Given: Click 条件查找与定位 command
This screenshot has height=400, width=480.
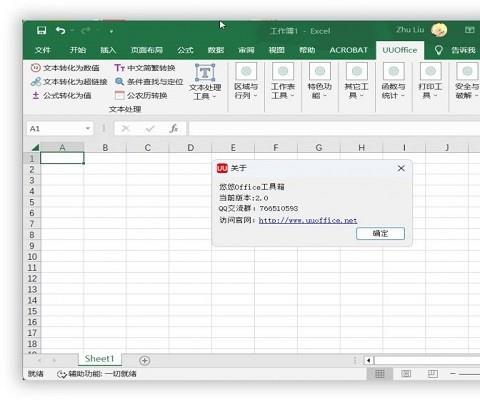Looking at the screenshot, I should 149,82.
